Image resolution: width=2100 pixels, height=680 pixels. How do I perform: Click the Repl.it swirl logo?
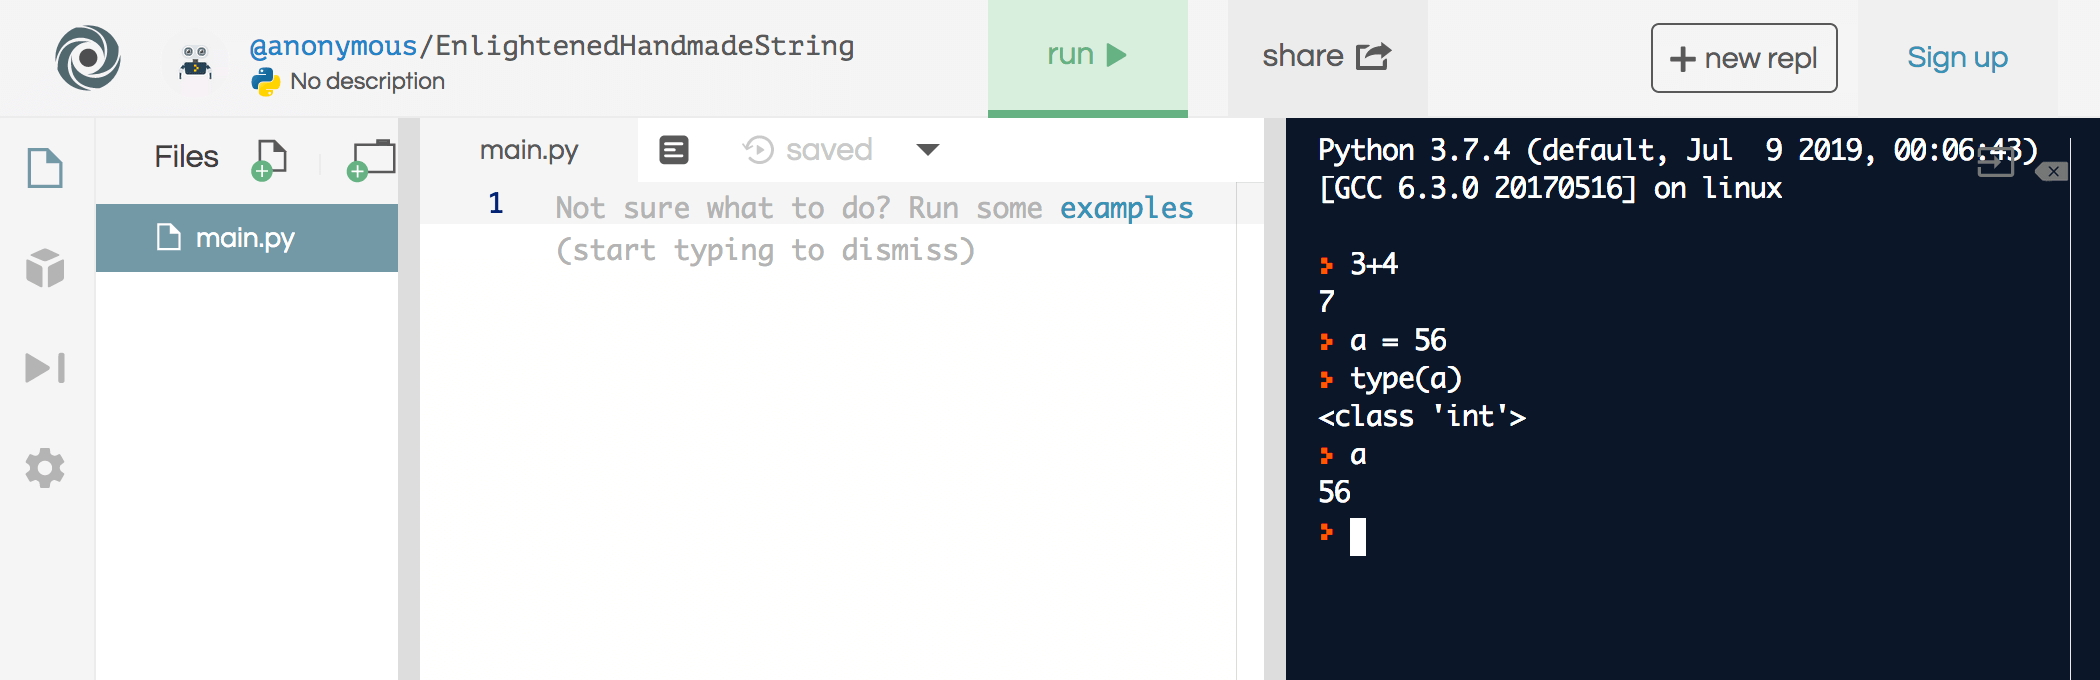click(88, 58)
